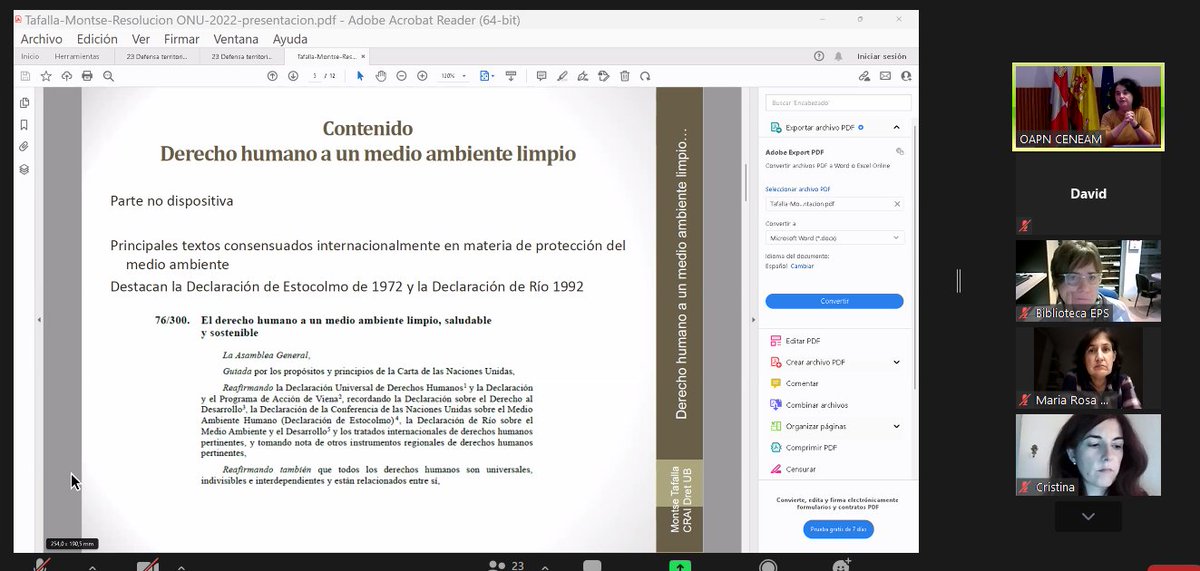Click the help question mark icon
The width and height of the screenshot is (1200, 571).
click(x=819, y=57)
